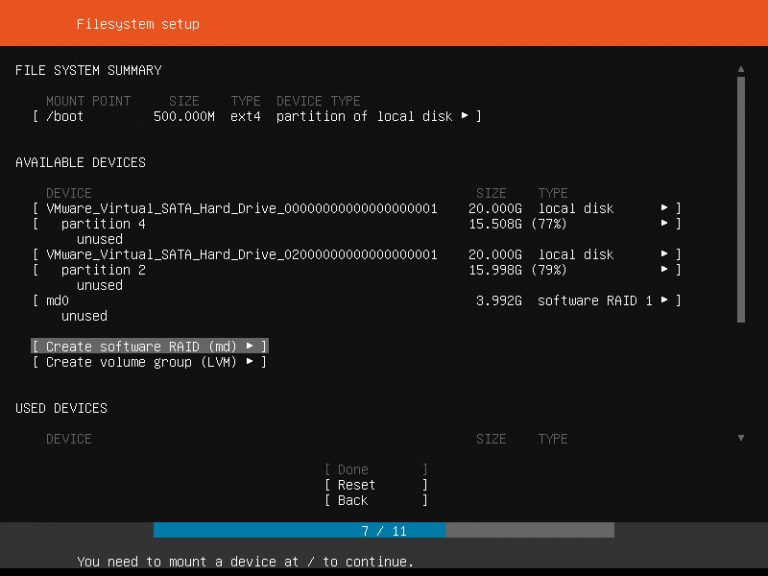The height and width of the screenshot is (576, 768).
Task: Click the vertical scrollbar thumb
Action: [x=741, y=199]
